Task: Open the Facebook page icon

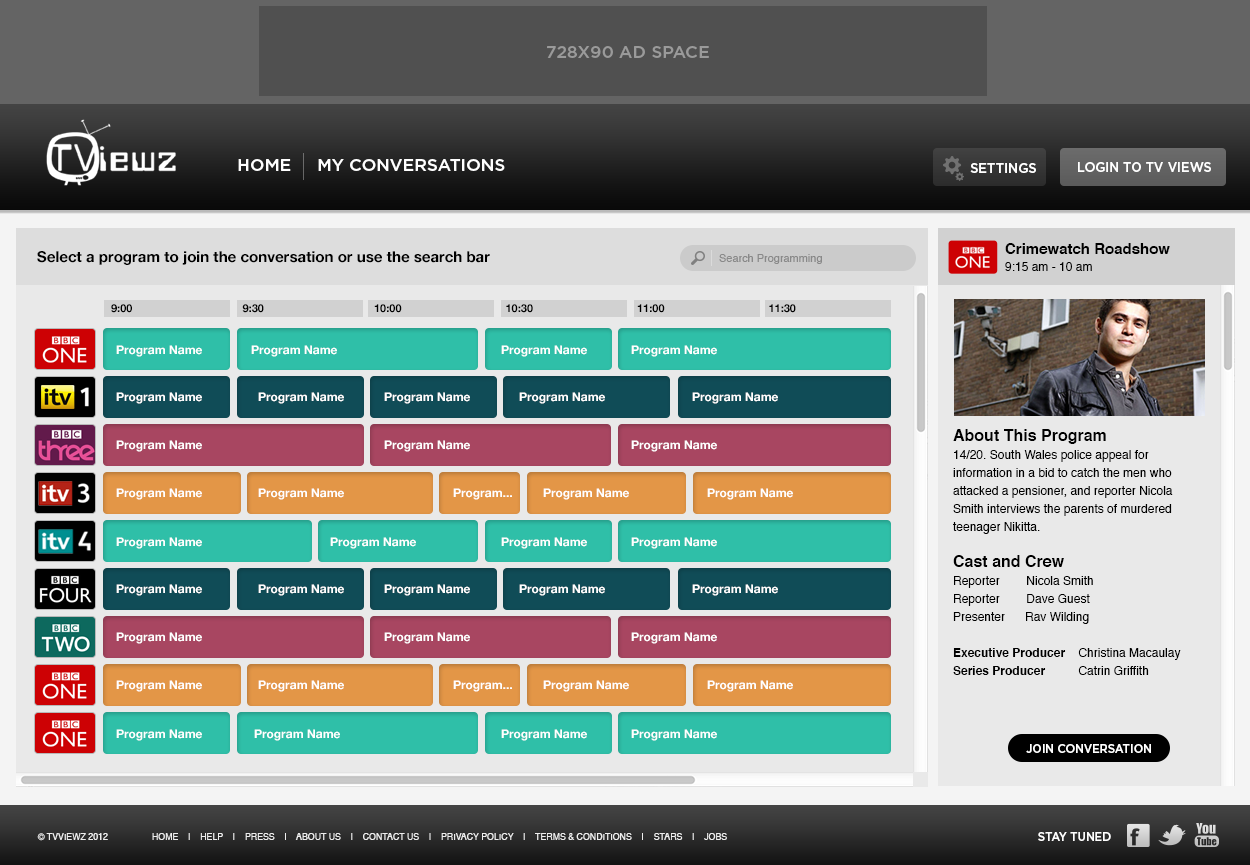Action: tap(1137, 836)
